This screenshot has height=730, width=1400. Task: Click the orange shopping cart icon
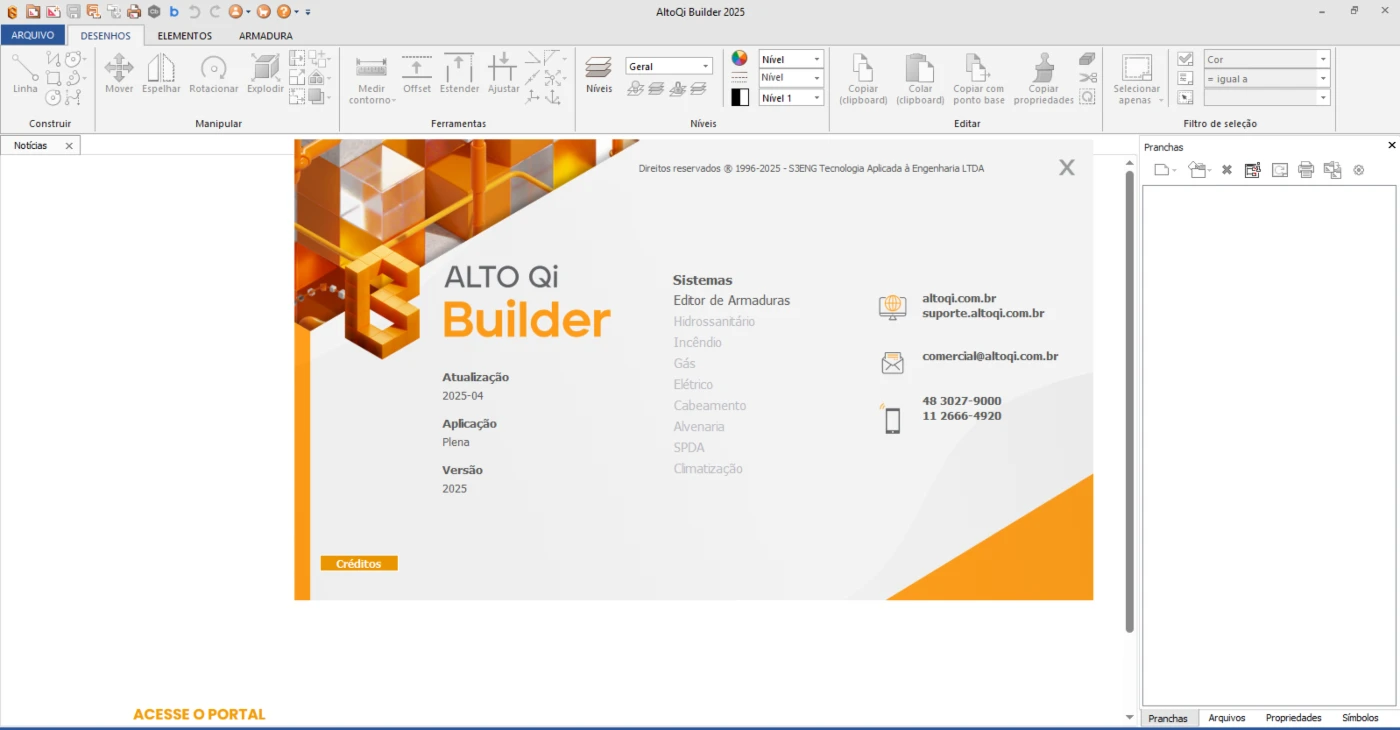click(263, 12)
